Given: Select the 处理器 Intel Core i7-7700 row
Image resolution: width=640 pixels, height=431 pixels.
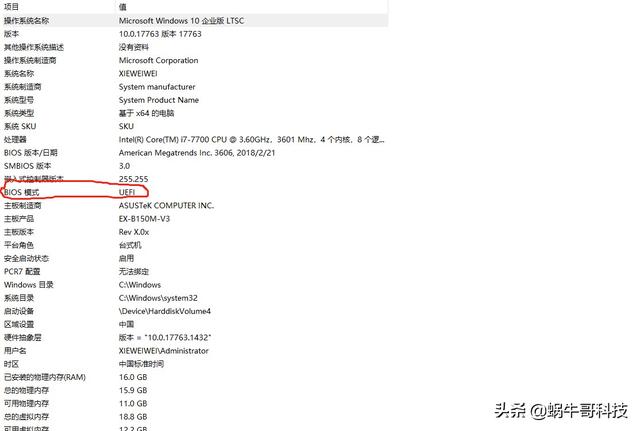Looking at the screenshot, I should (x=194, y=140).
